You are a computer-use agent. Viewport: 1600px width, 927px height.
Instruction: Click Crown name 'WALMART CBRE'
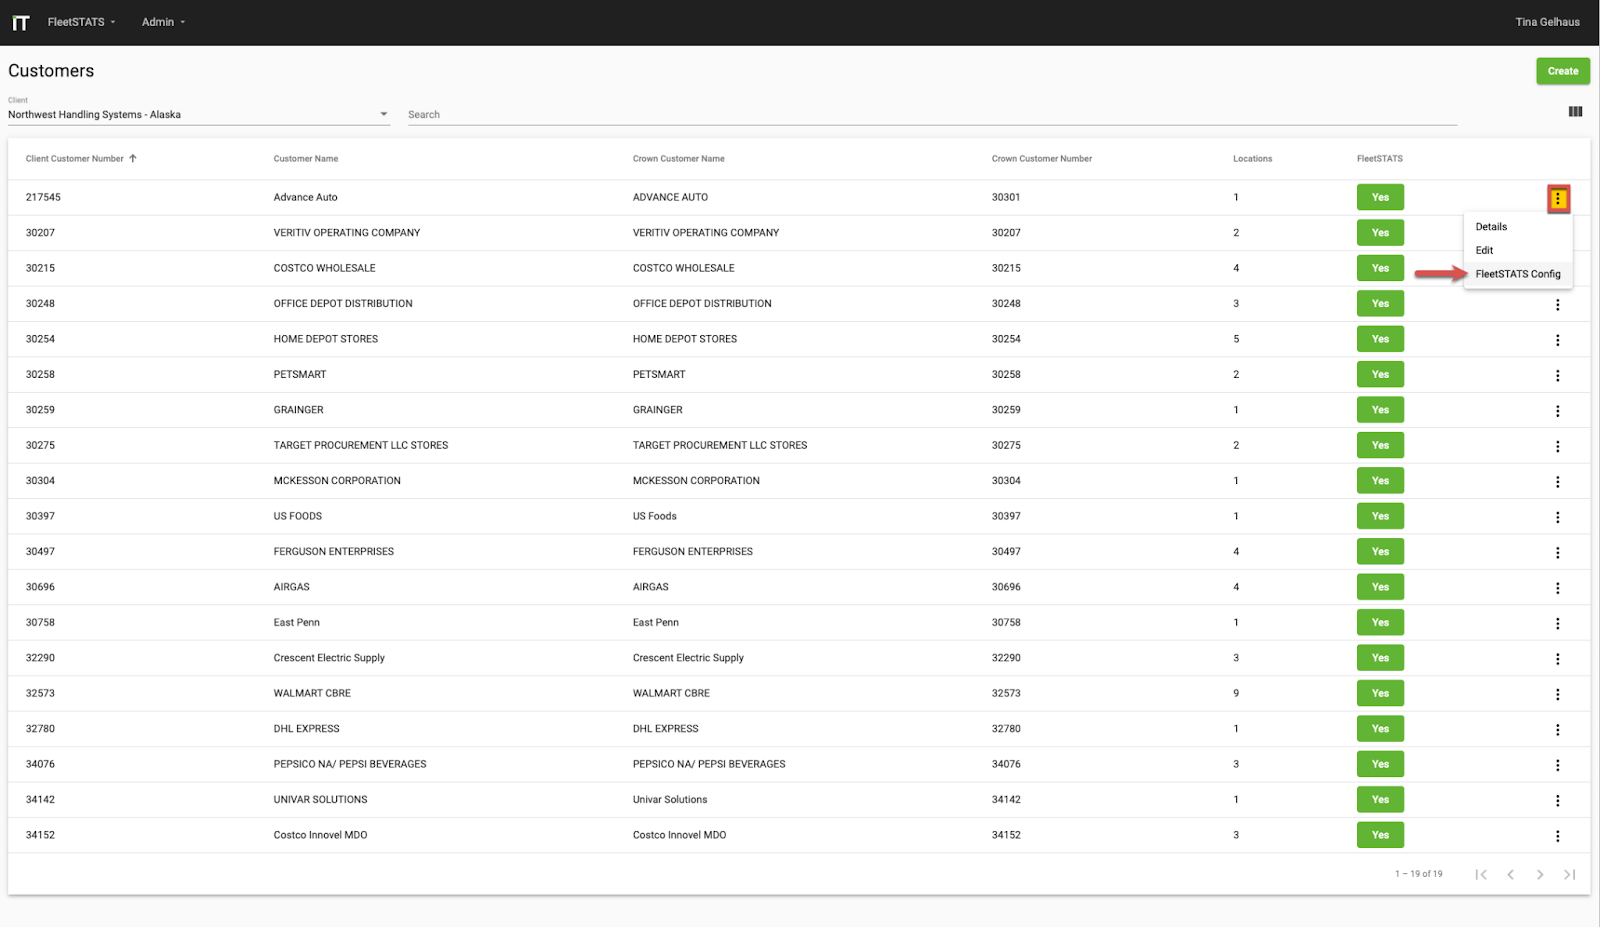coord(671,693)
